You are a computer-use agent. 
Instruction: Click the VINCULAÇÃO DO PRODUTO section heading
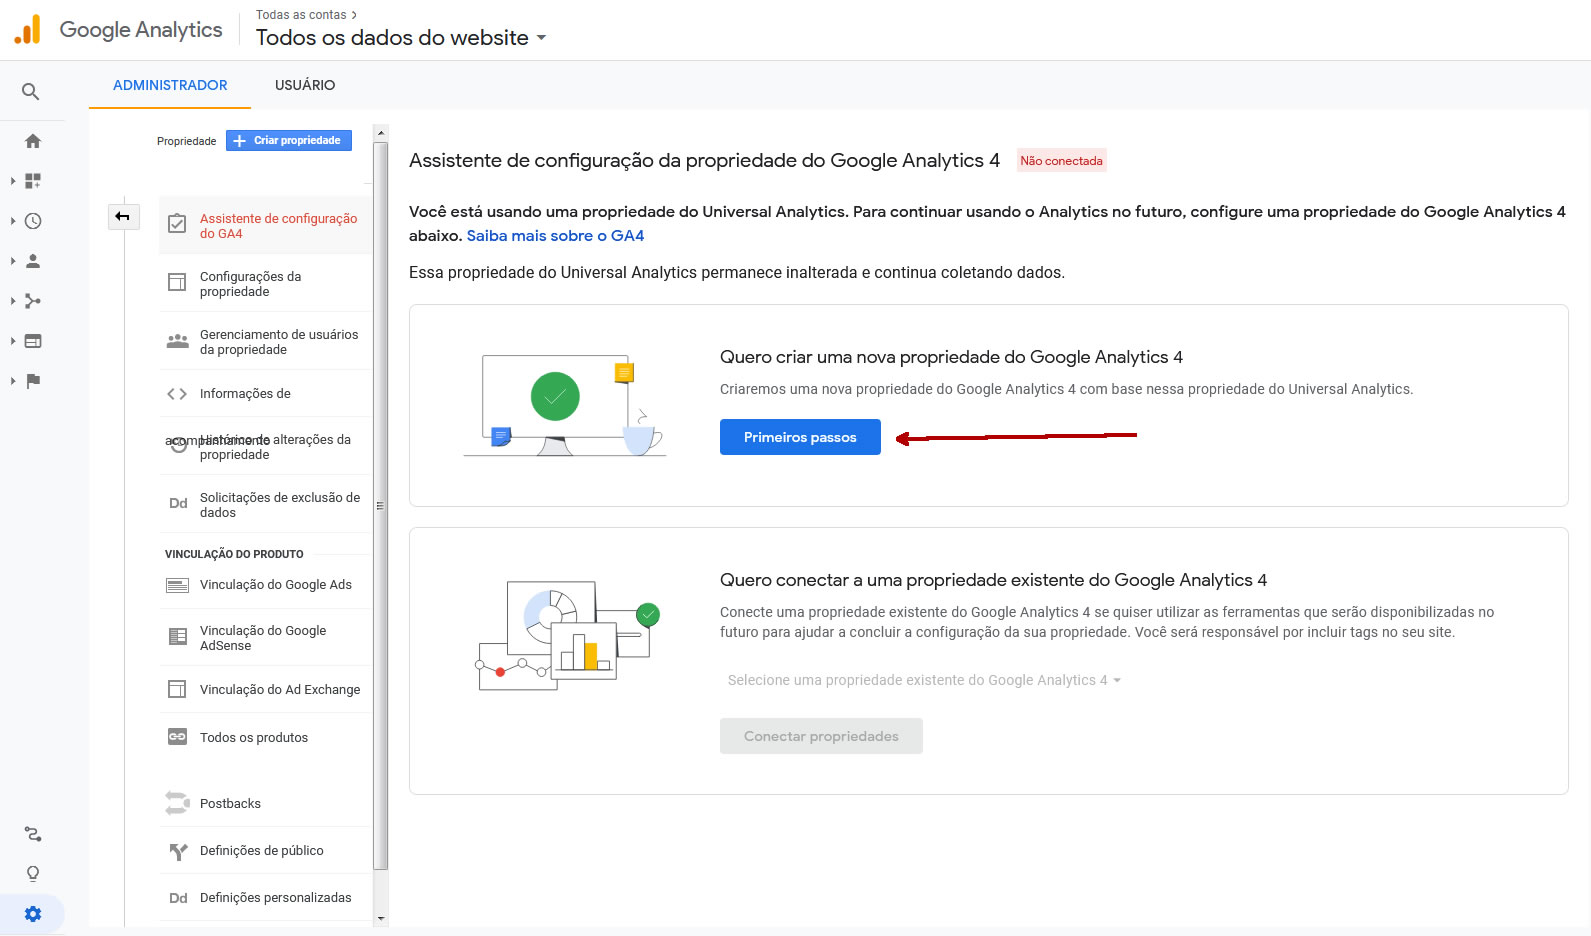234,554
